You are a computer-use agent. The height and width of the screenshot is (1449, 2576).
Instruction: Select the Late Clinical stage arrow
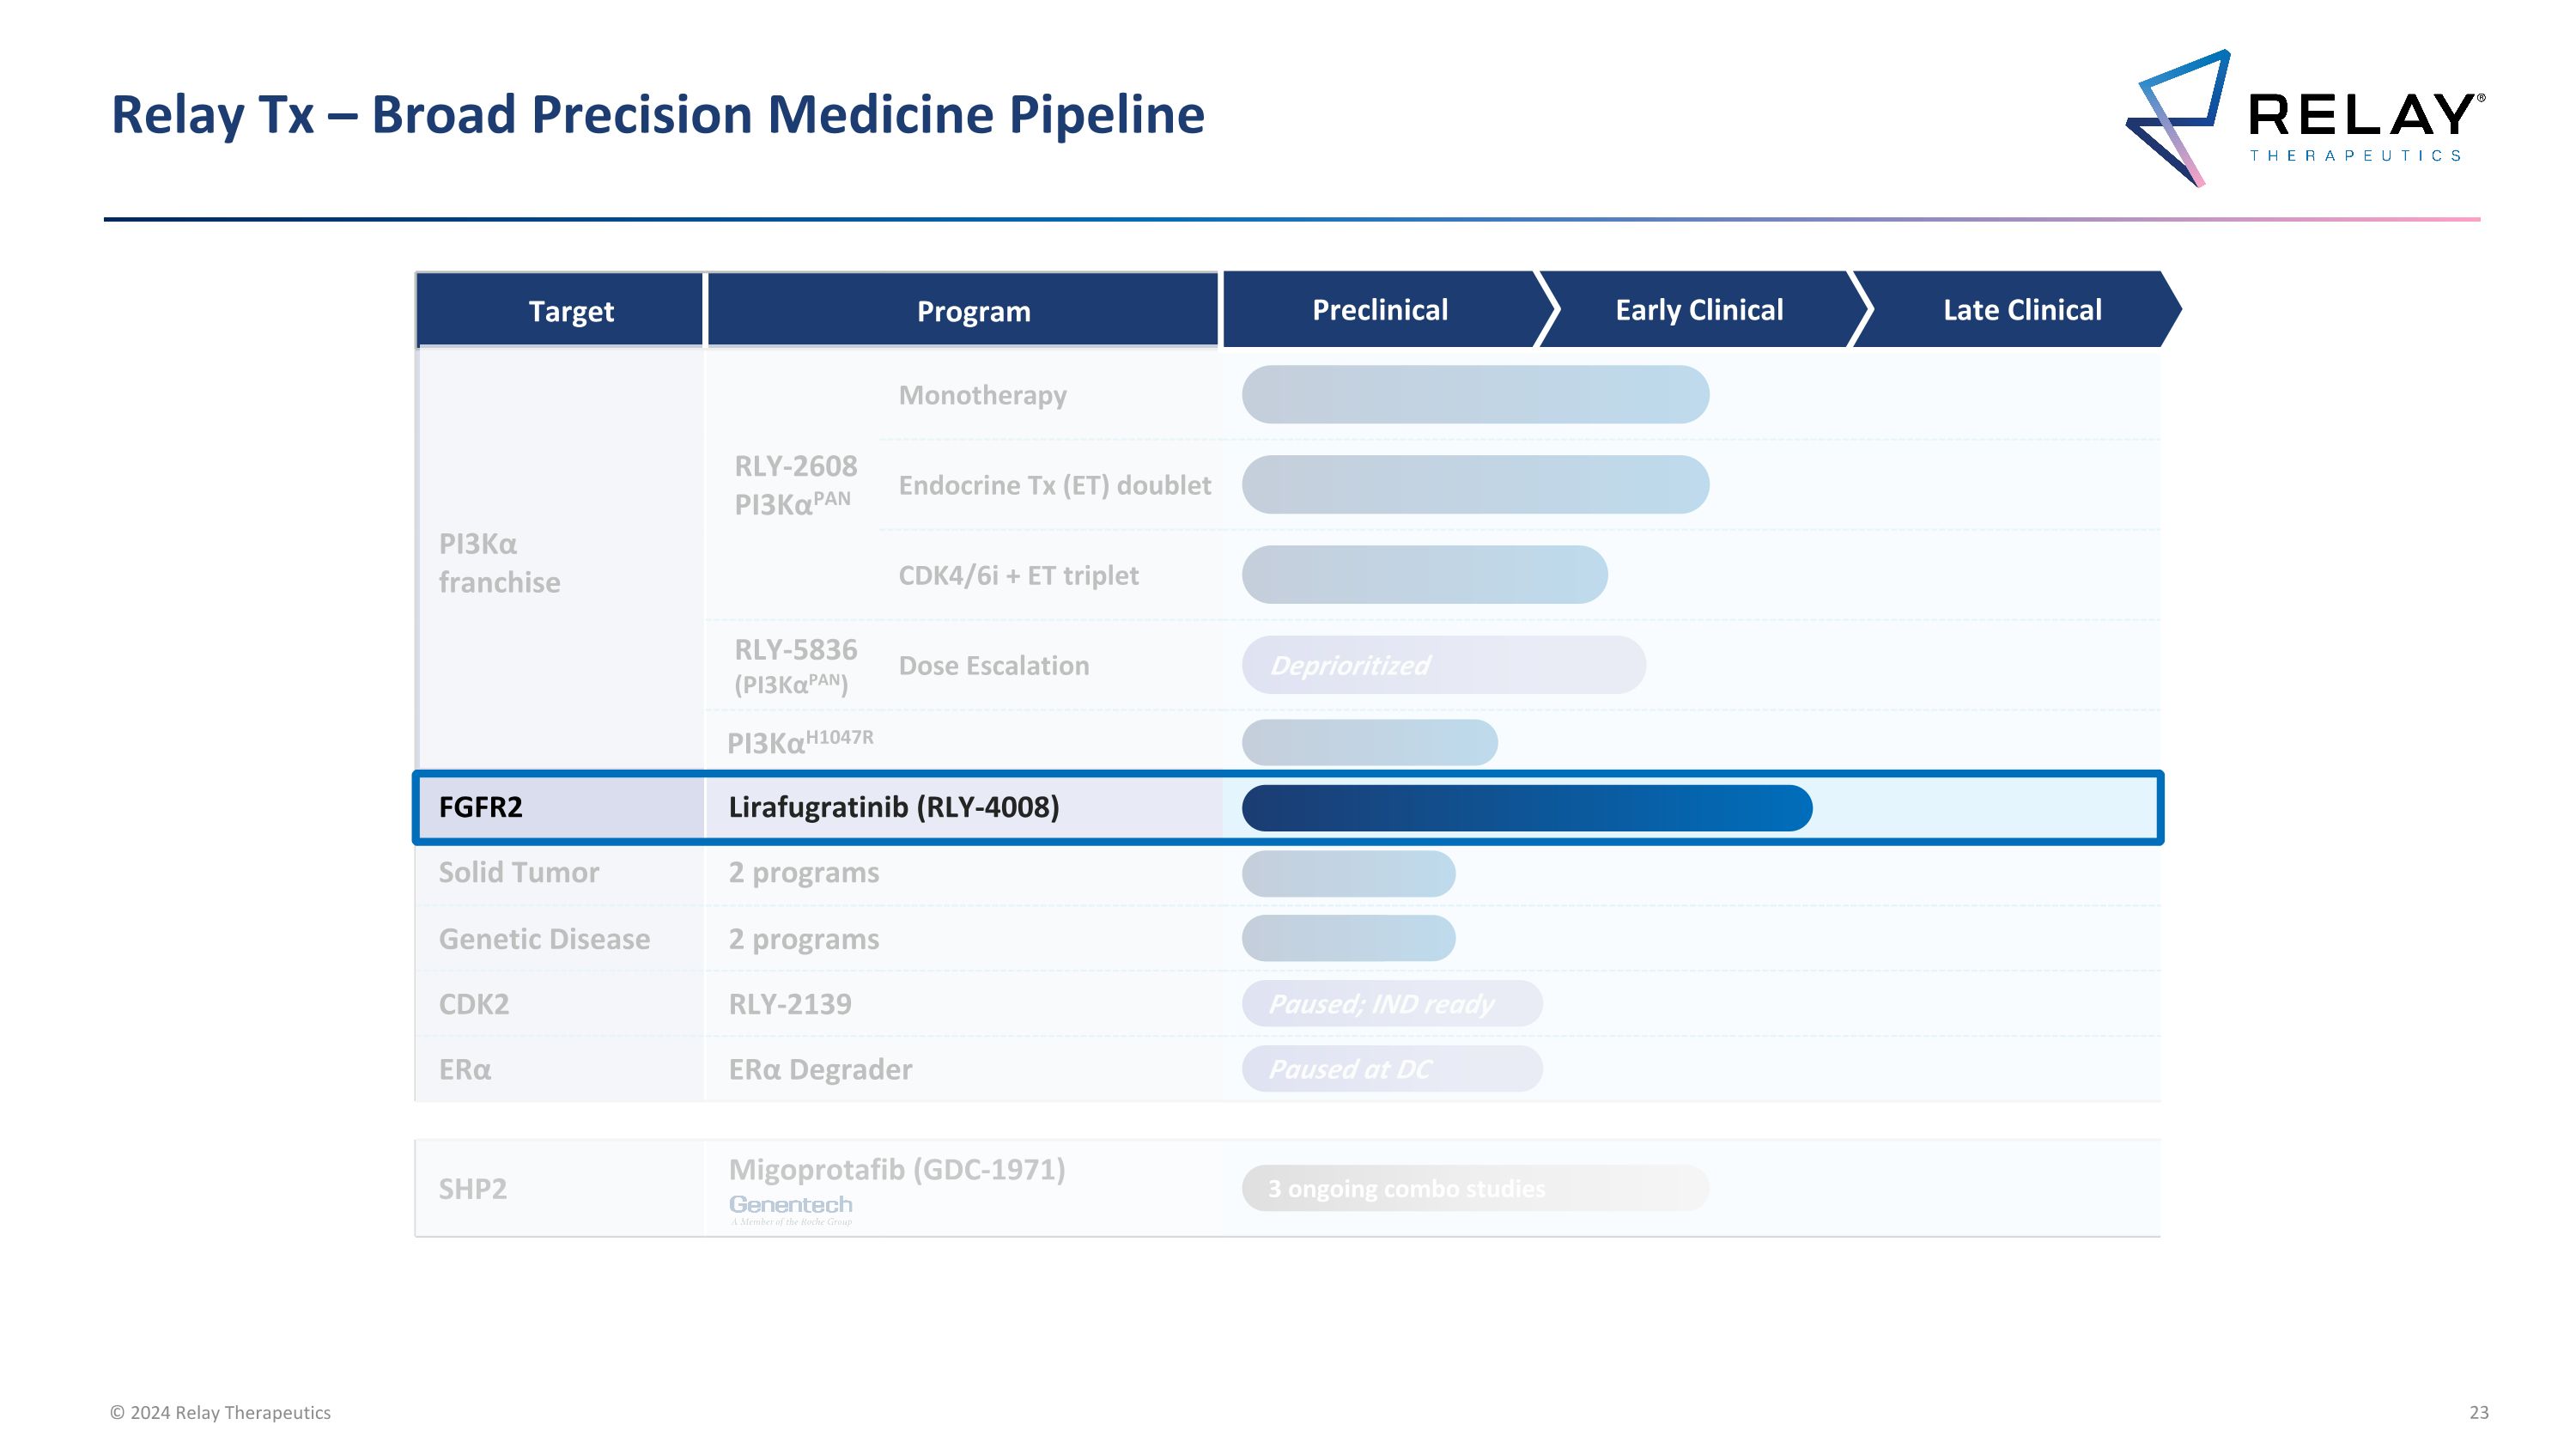coord(2021,310)
